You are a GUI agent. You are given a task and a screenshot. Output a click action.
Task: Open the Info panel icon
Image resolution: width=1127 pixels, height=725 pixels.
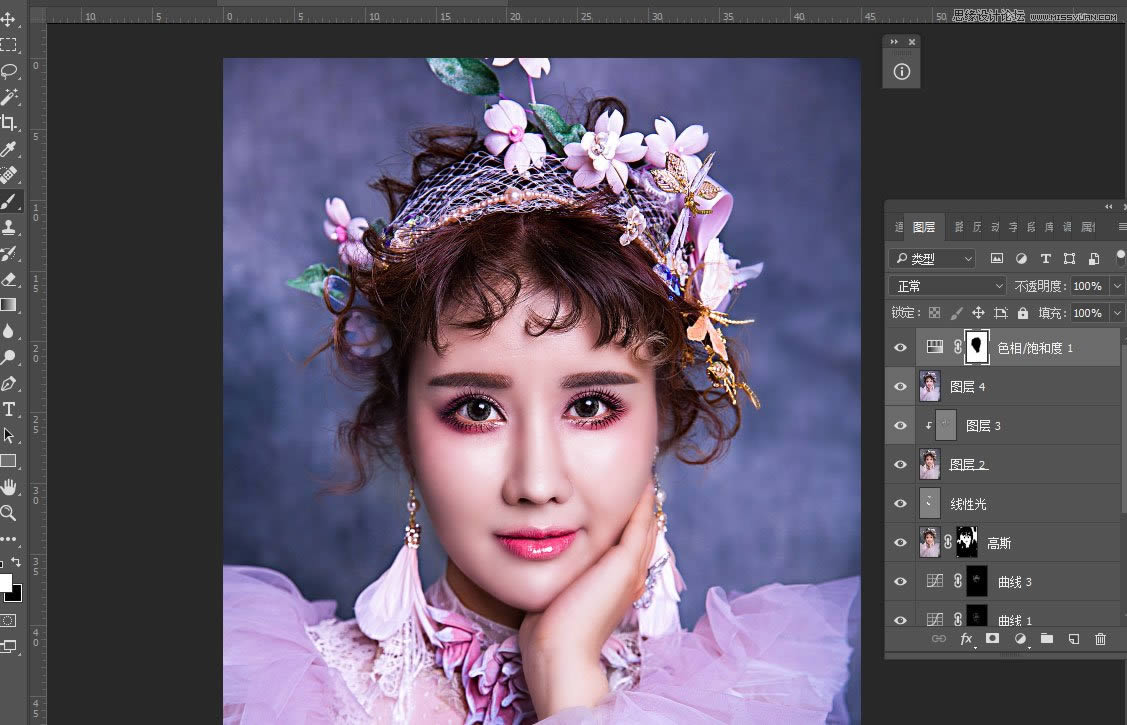(x=901, y=72)
